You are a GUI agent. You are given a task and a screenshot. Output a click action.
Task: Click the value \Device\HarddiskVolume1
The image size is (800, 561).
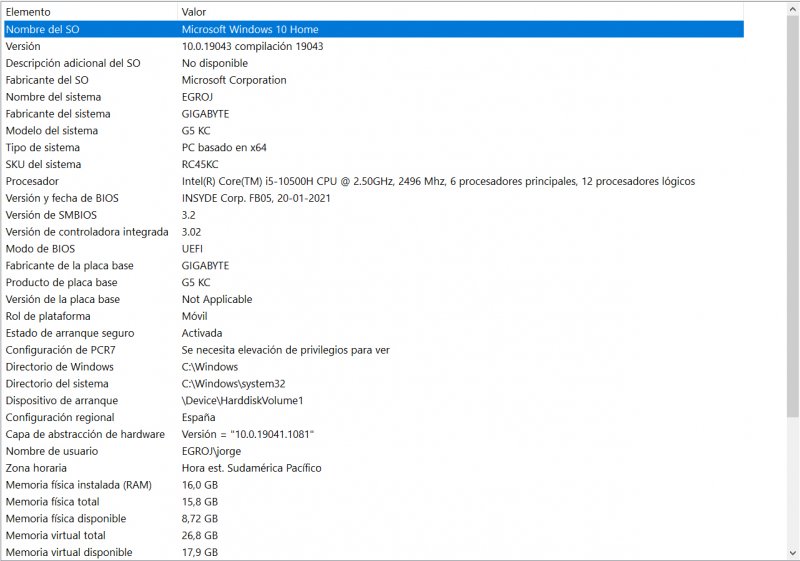pyautogui.click(x=242, y=400)
